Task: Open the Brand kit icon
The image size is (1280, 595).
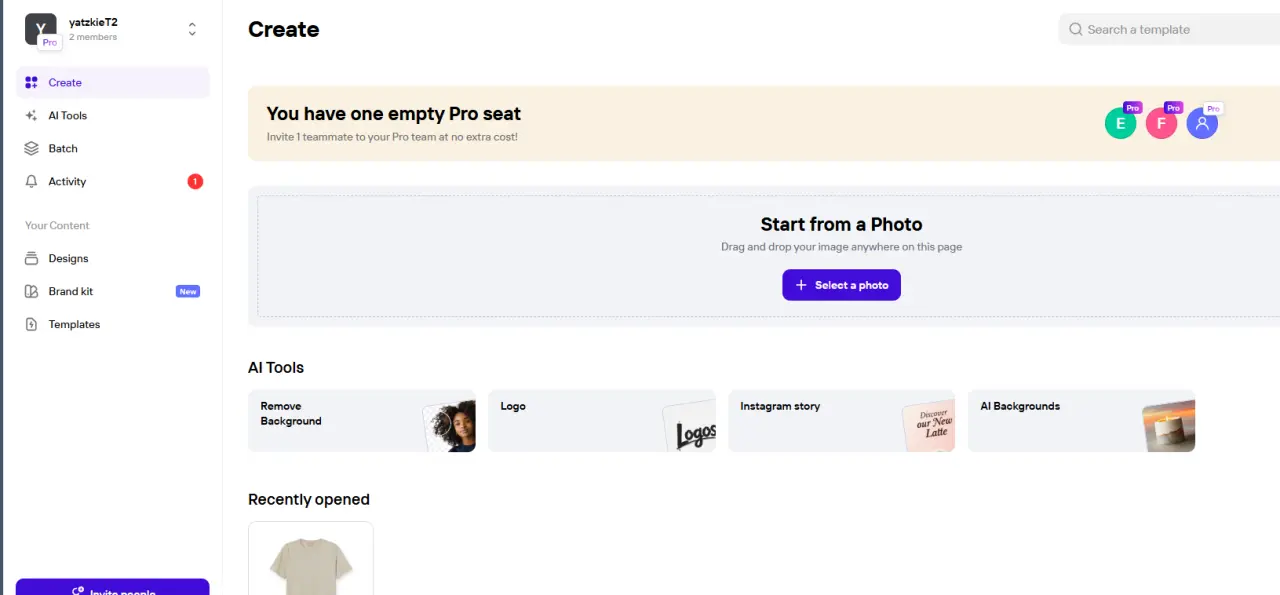Action: (x=31, y=292)
